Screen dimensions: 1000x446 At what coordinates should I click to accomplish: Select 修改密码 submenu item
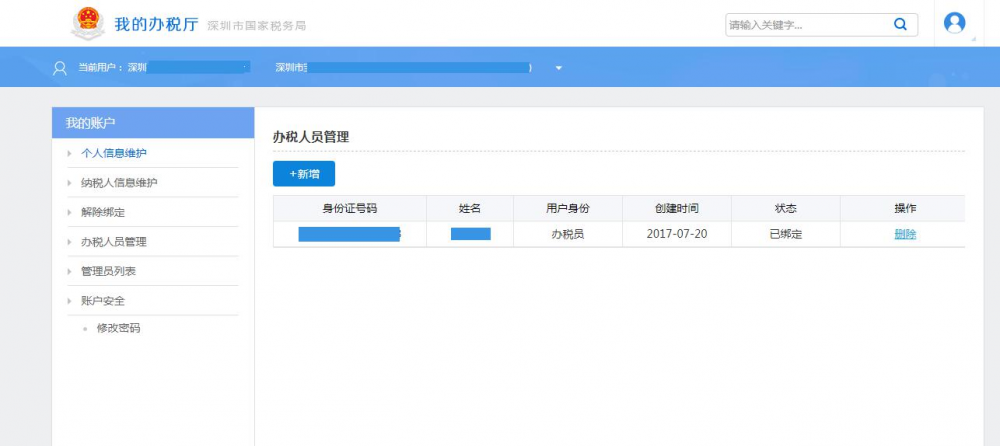click(x=118, y=328)
